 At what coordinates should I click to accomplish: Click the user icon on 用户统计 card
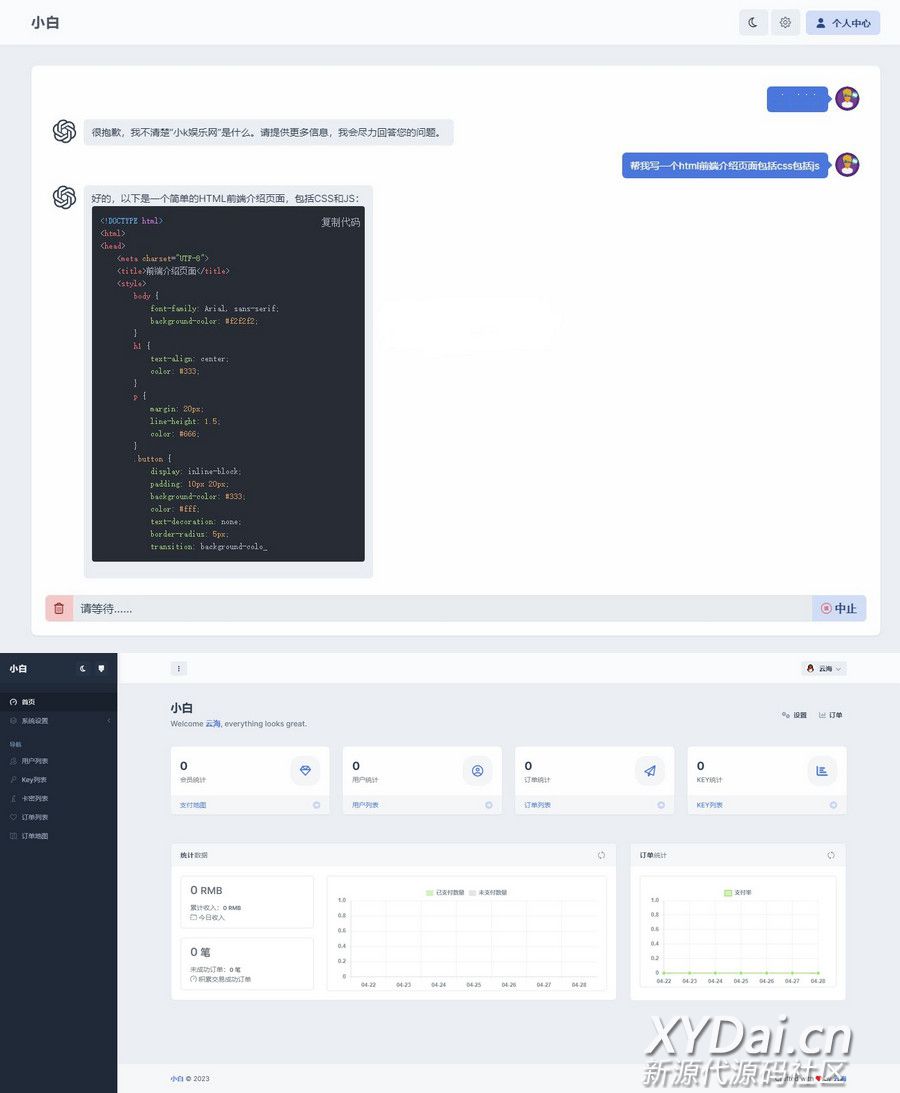point(477,770)
